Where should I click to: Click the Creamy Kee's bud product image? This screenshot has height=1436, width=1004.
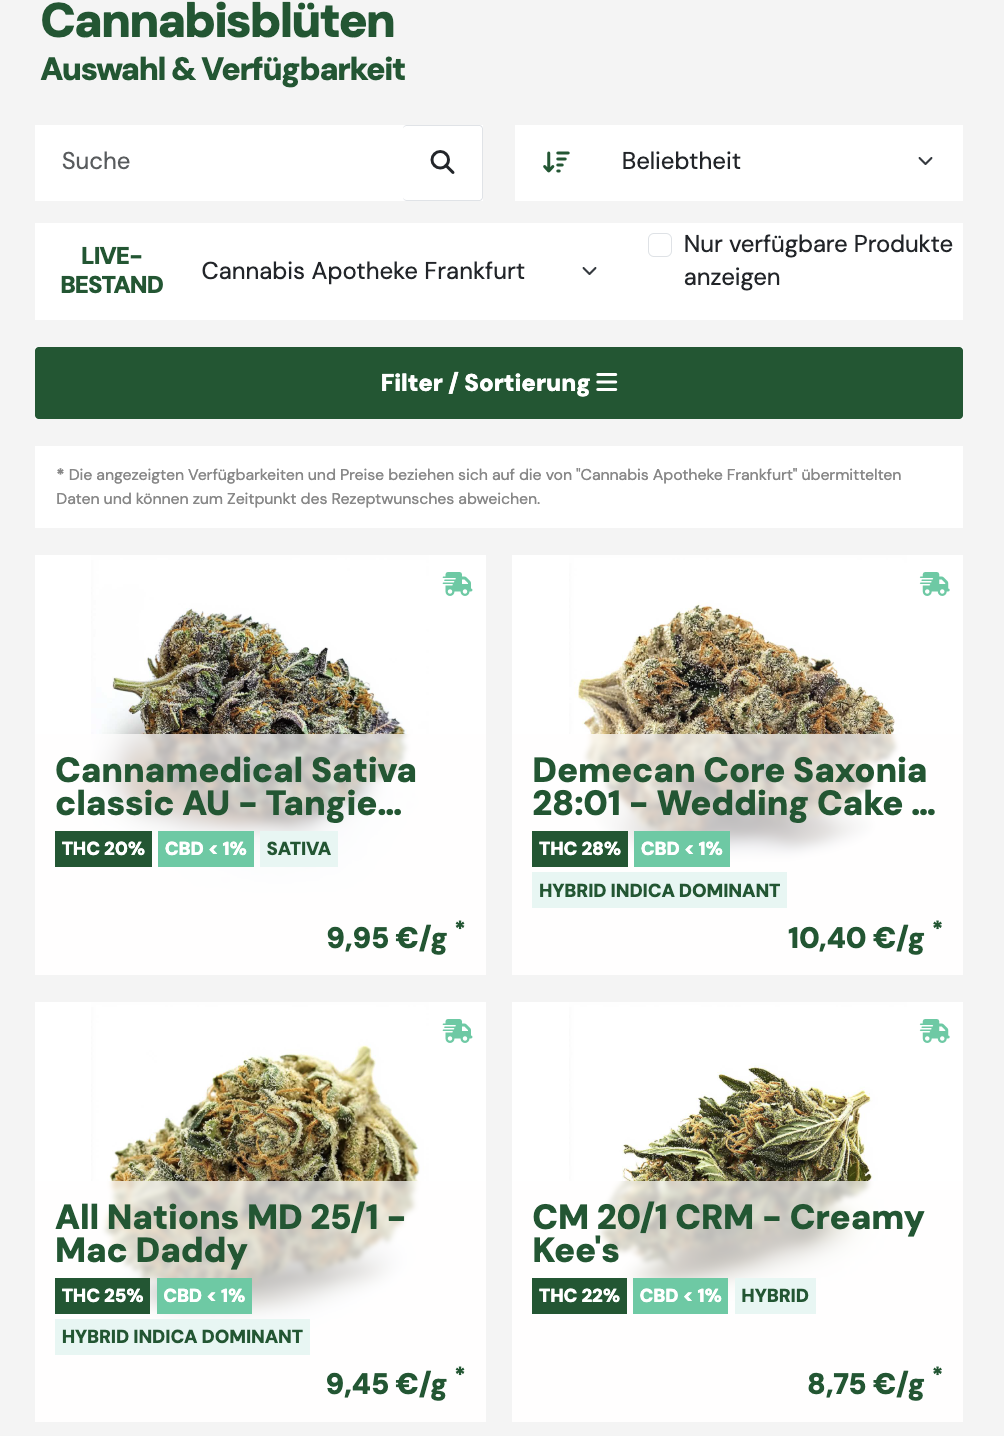pos(747,1125)
